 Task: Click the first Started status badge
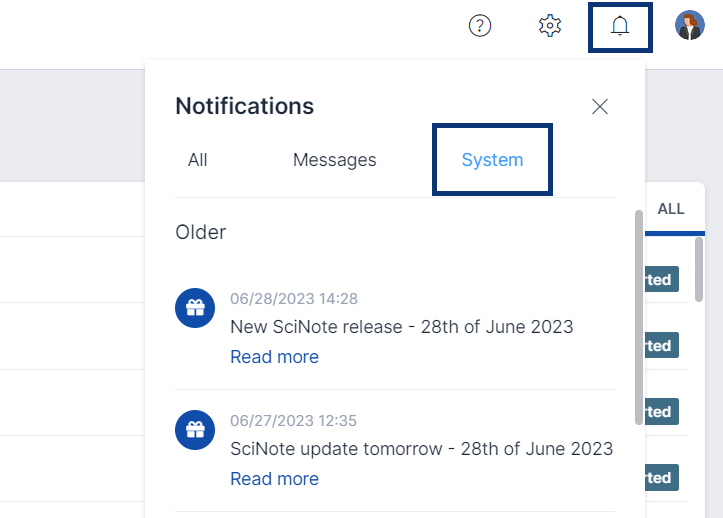click(661, 280)
